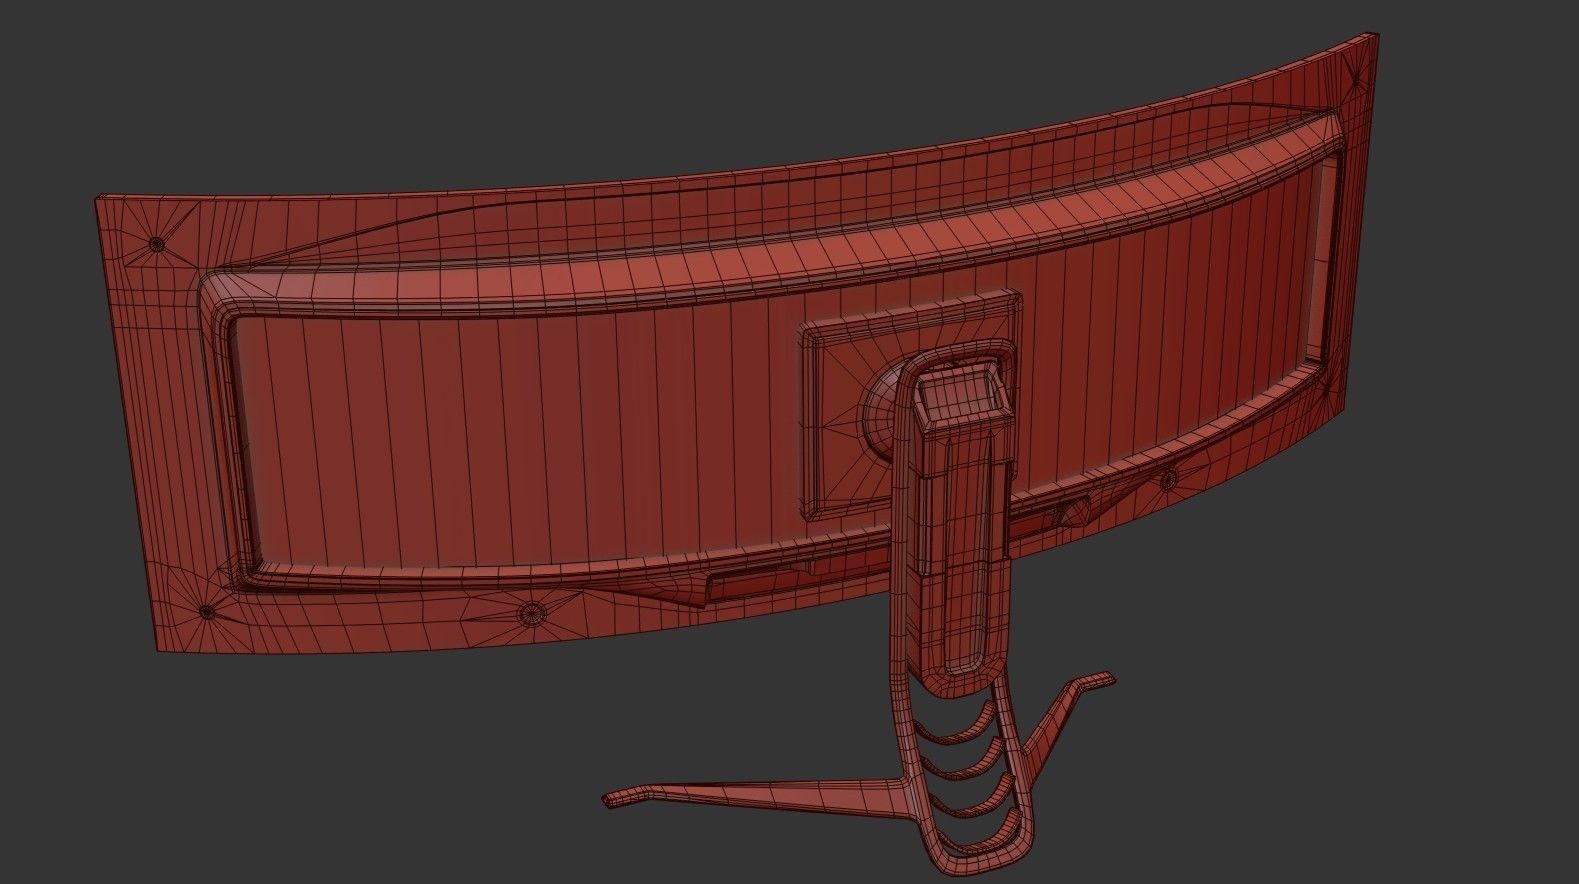This screenshot has height=884, width=1579.
Task: Click the bottom-left corner screw hole
Action: [x=205, y=611]
